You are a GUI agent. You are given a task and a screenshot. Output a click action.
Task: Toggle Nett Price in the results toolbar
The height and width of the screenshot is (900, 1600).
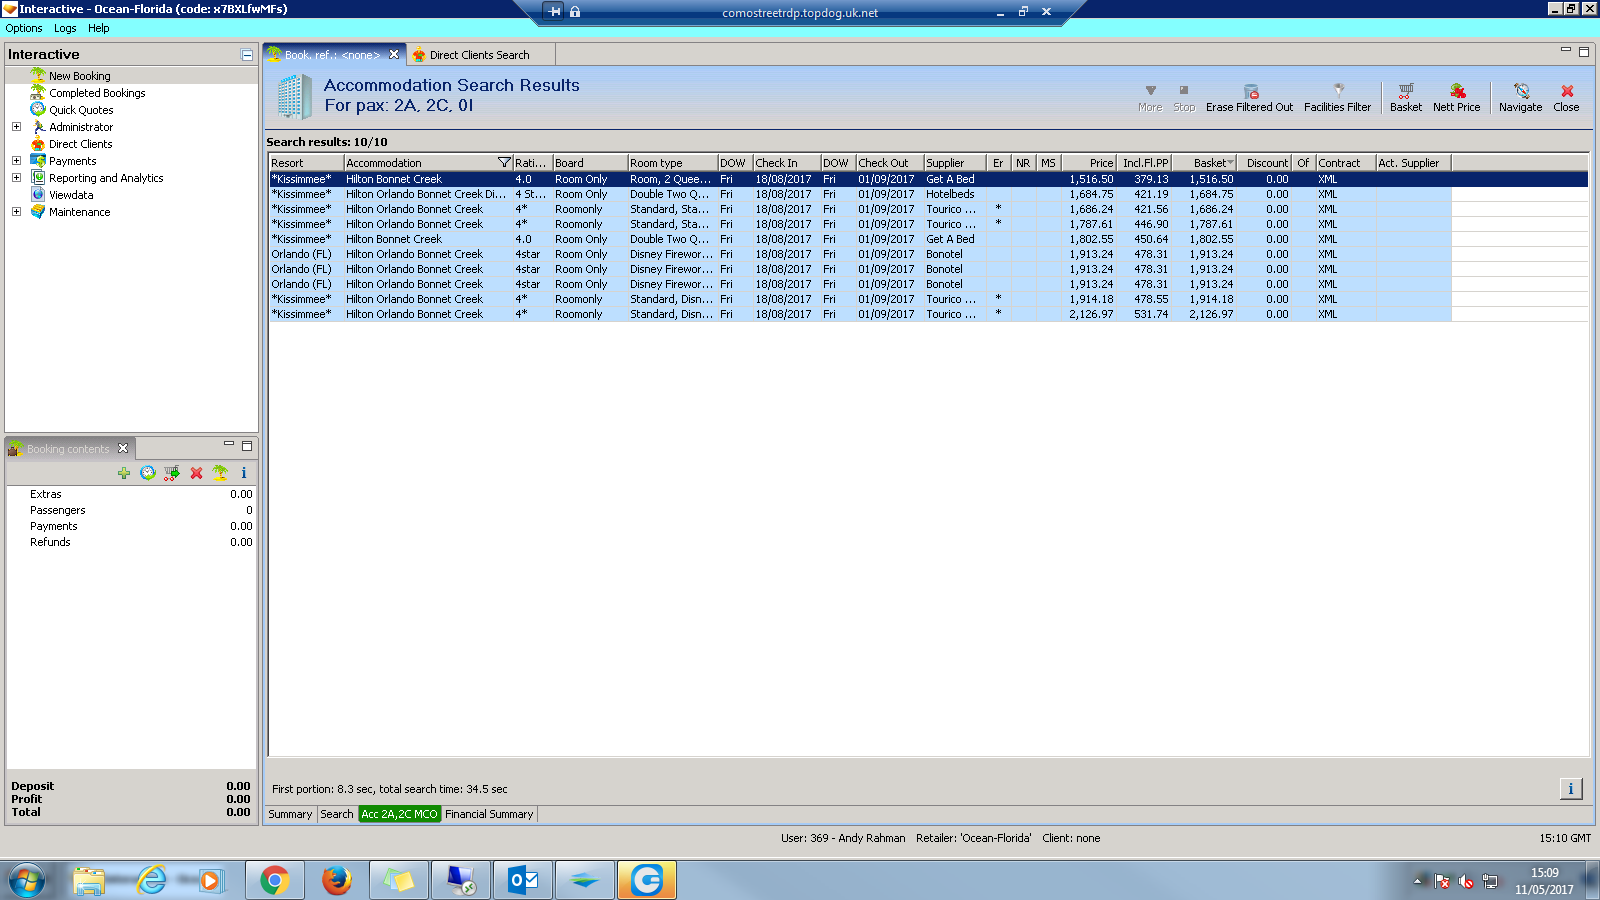[x=1456, y=98]
